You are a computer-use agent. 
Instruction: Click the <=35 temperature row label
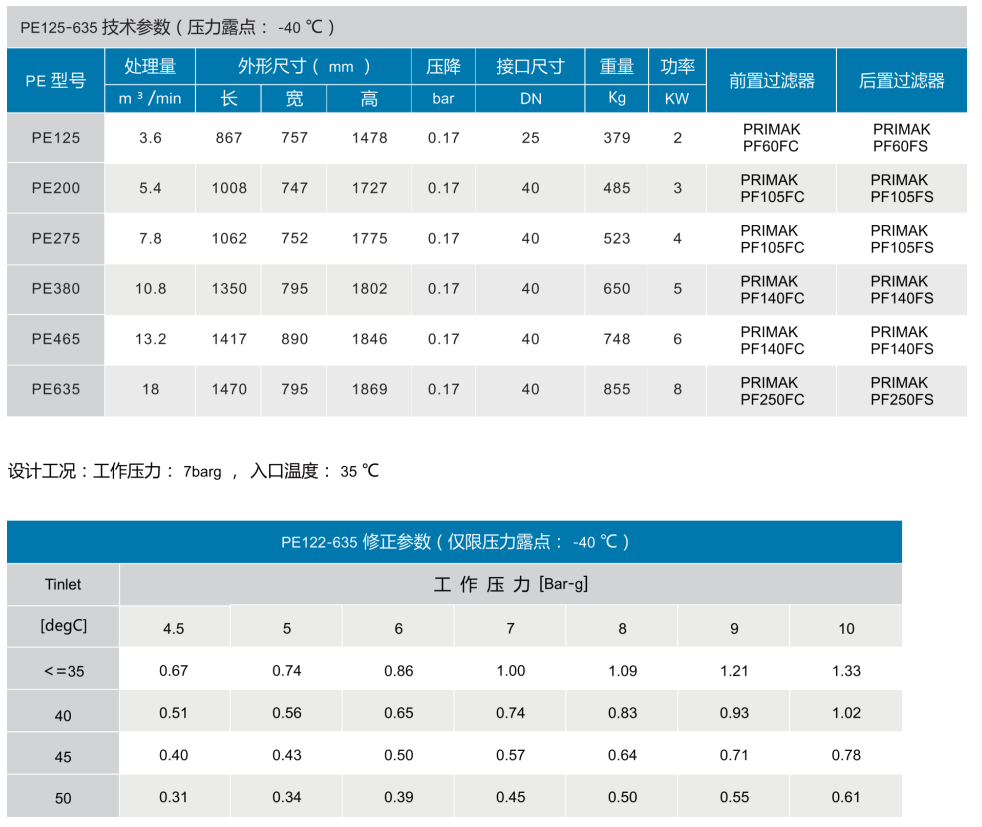click(x=63, y=672)
